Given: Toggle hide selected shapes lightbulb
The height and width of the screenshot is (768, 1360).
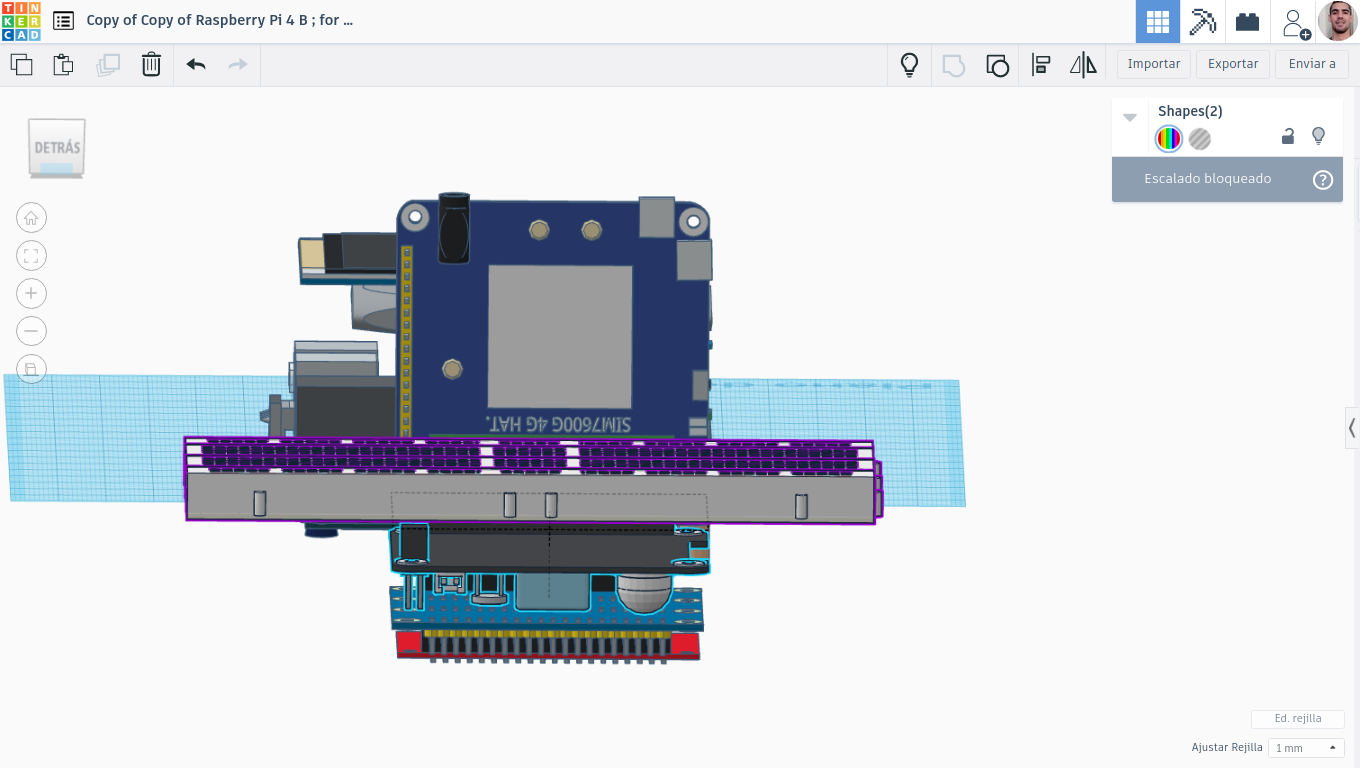Looking at the screenshot, I should (1318, 136).
